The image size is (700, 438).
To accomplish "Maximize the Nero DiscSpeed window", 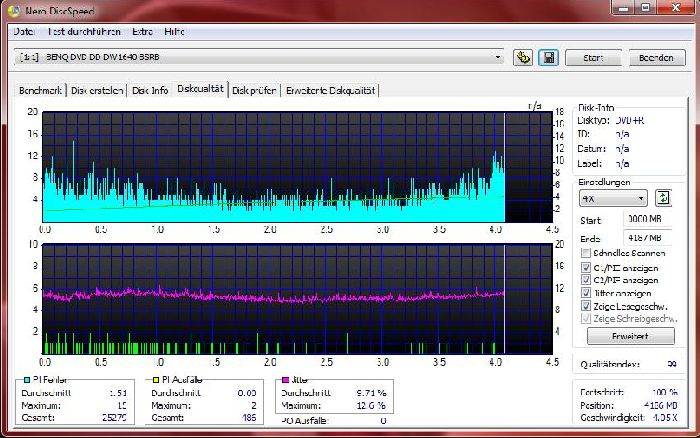I will pyautogui.click(x=645, y=8).
